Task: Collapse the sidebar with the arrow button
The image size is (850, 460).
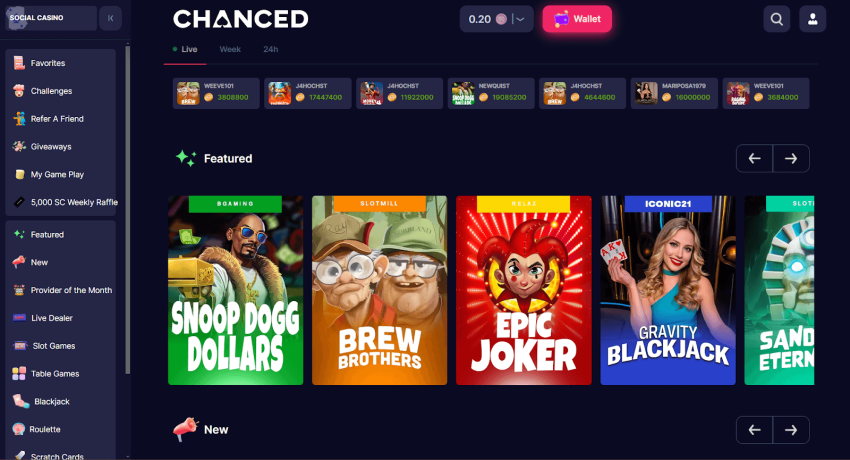Action: coord(110,18)
